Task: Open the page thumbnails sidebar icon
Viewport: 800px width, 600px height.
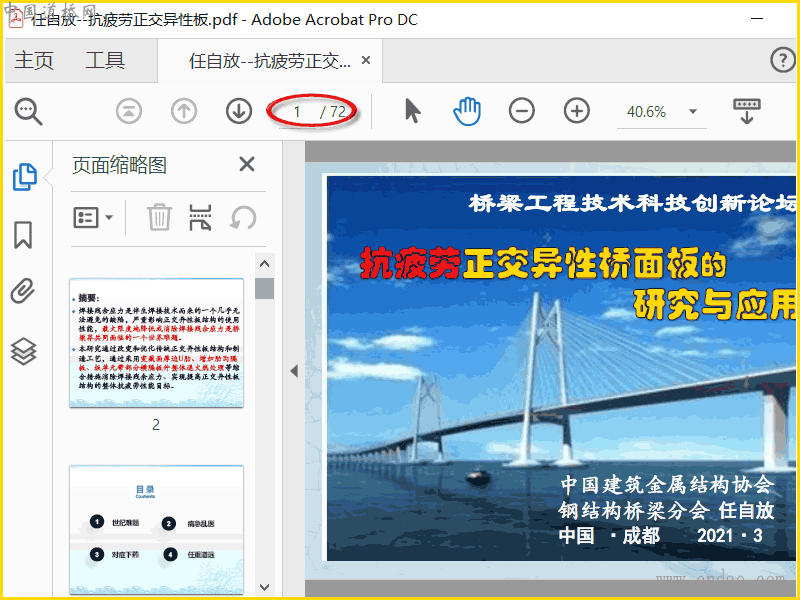Action: pyautogui.click(x=24, y=177)
